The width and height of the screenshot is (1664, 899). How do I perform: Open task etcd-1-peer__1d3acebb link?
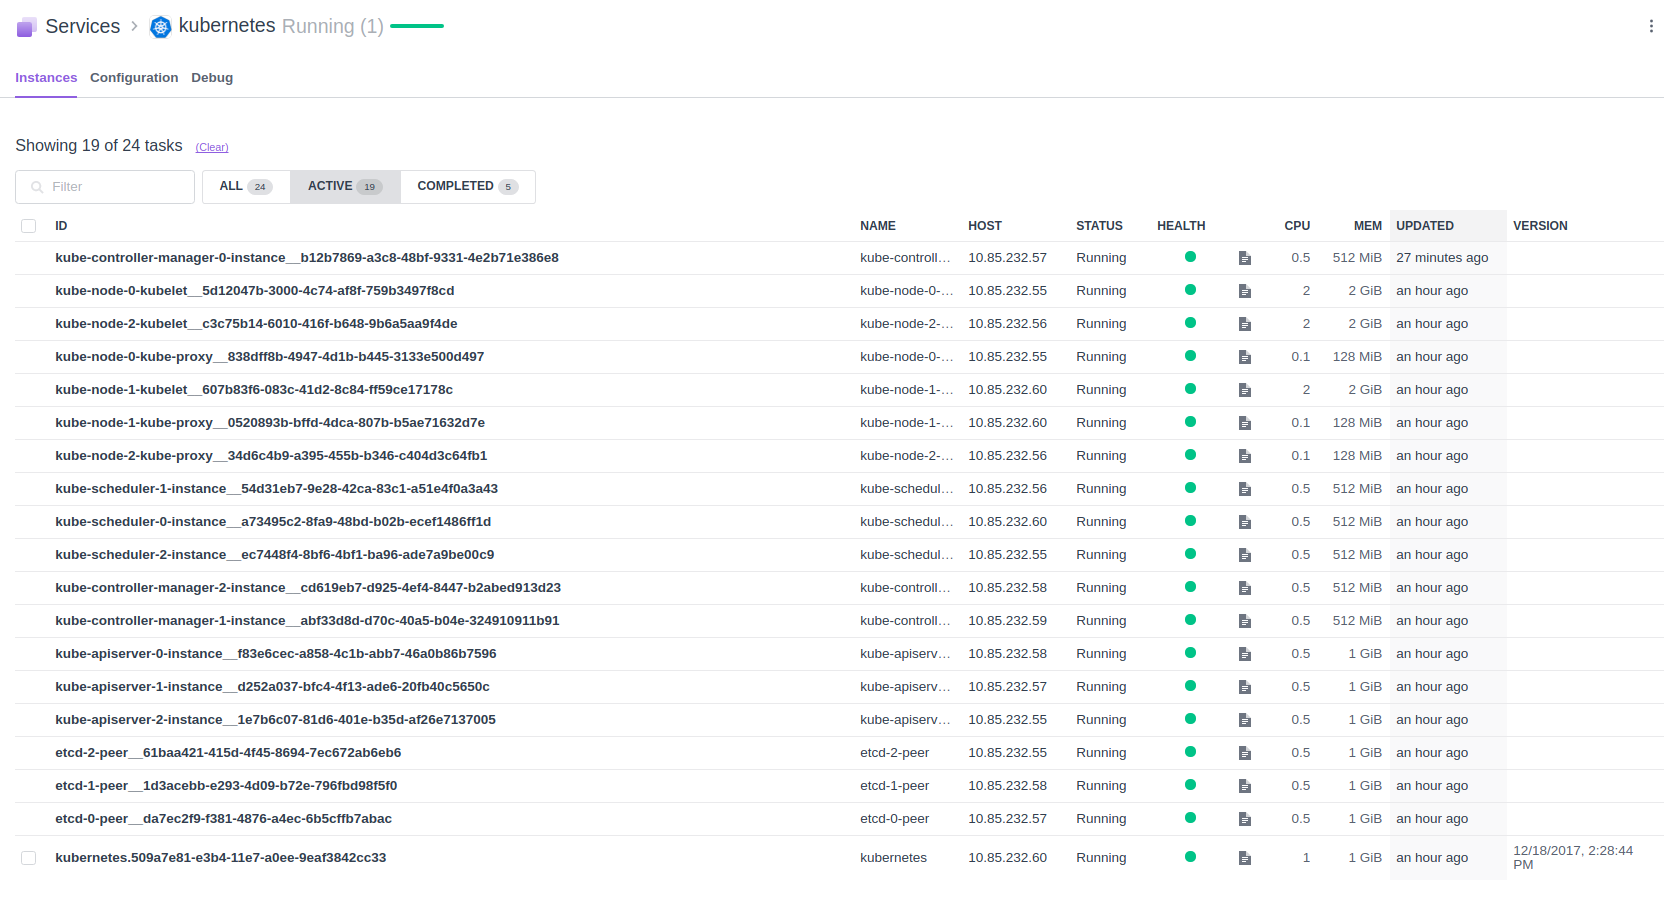226,786
